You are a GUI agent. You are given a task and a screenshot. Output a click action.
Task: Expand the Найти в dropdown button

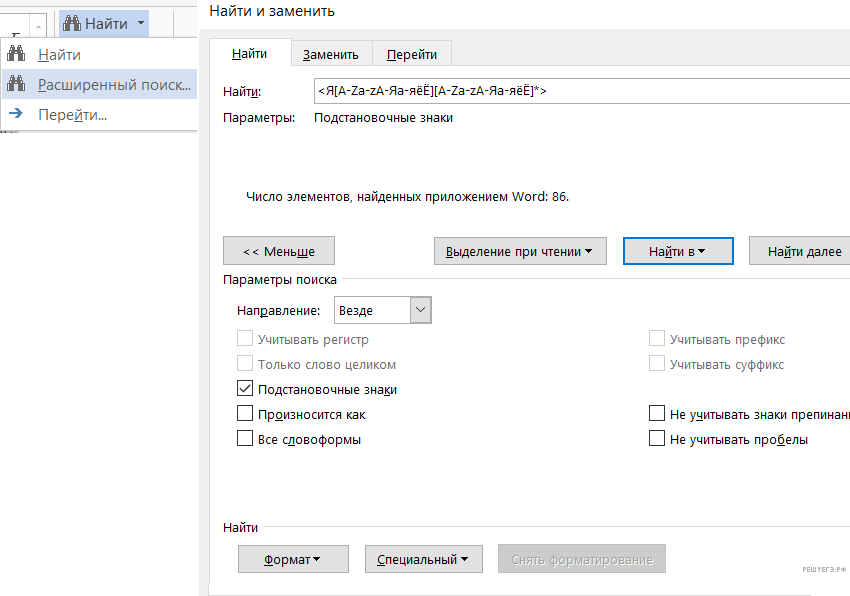pyautogui.click(x=677, y=251)
